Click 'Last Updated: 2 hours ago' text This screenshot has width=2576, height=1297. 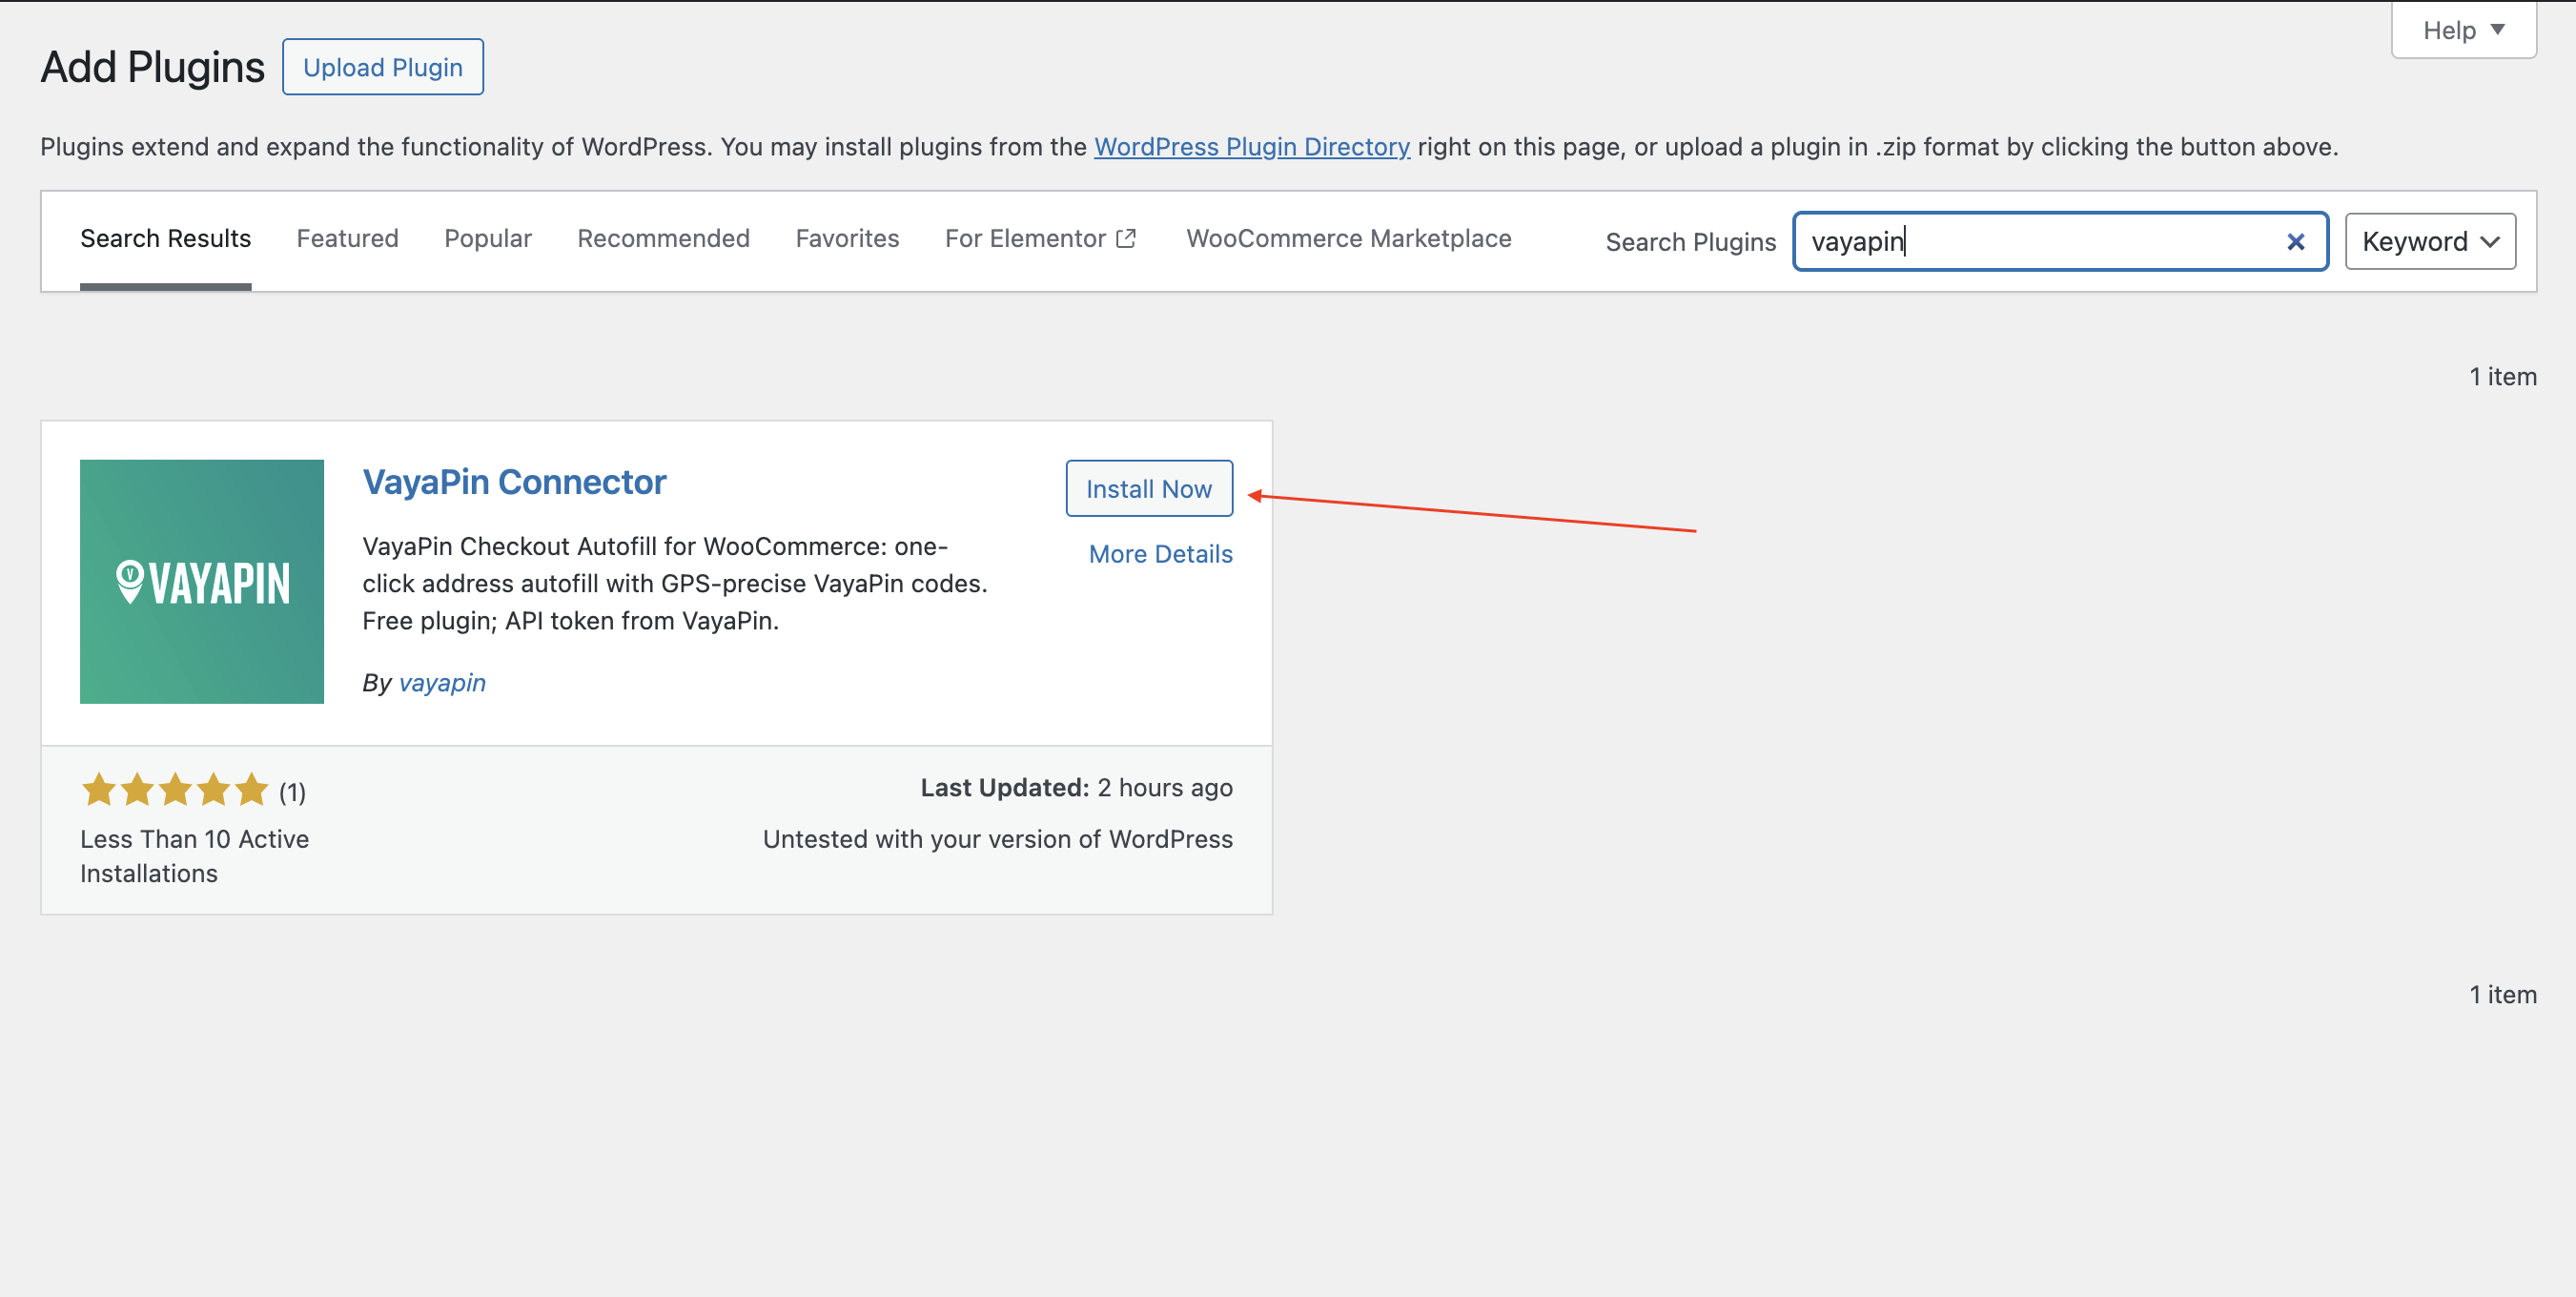tap(1076, 788)
